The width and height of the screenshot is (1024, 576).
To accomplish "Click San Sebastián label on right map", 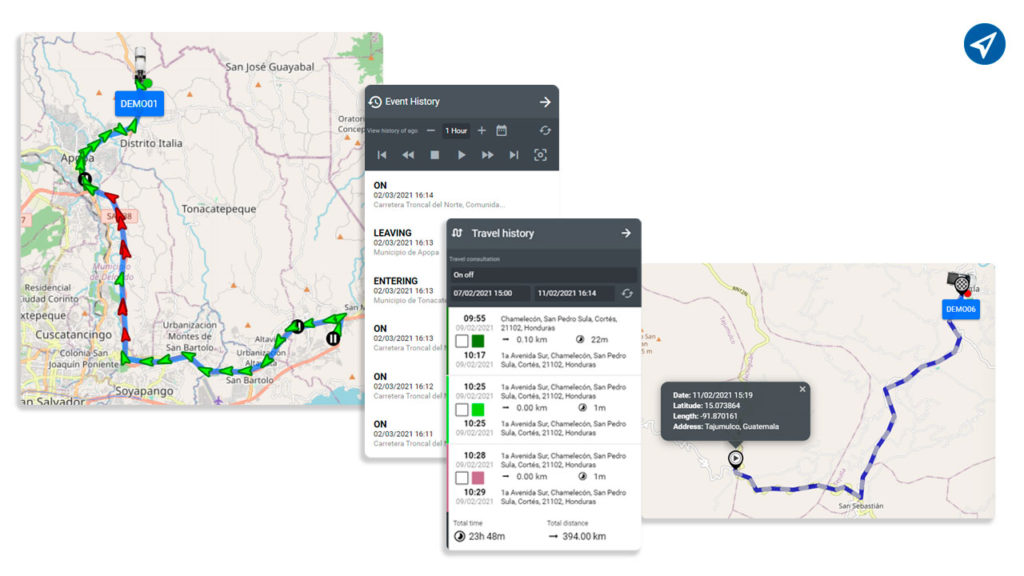I will 861,506.
